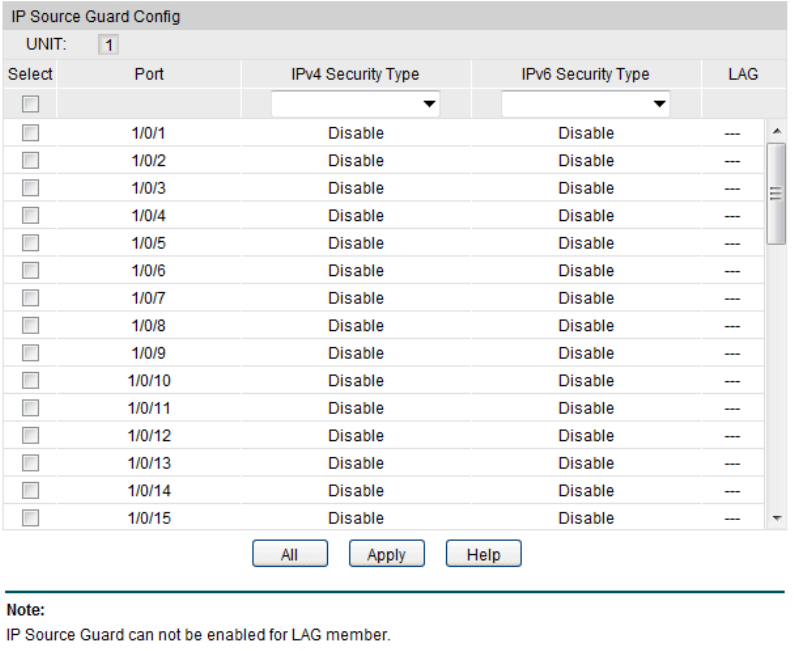Click the All button

coord(290,555)
